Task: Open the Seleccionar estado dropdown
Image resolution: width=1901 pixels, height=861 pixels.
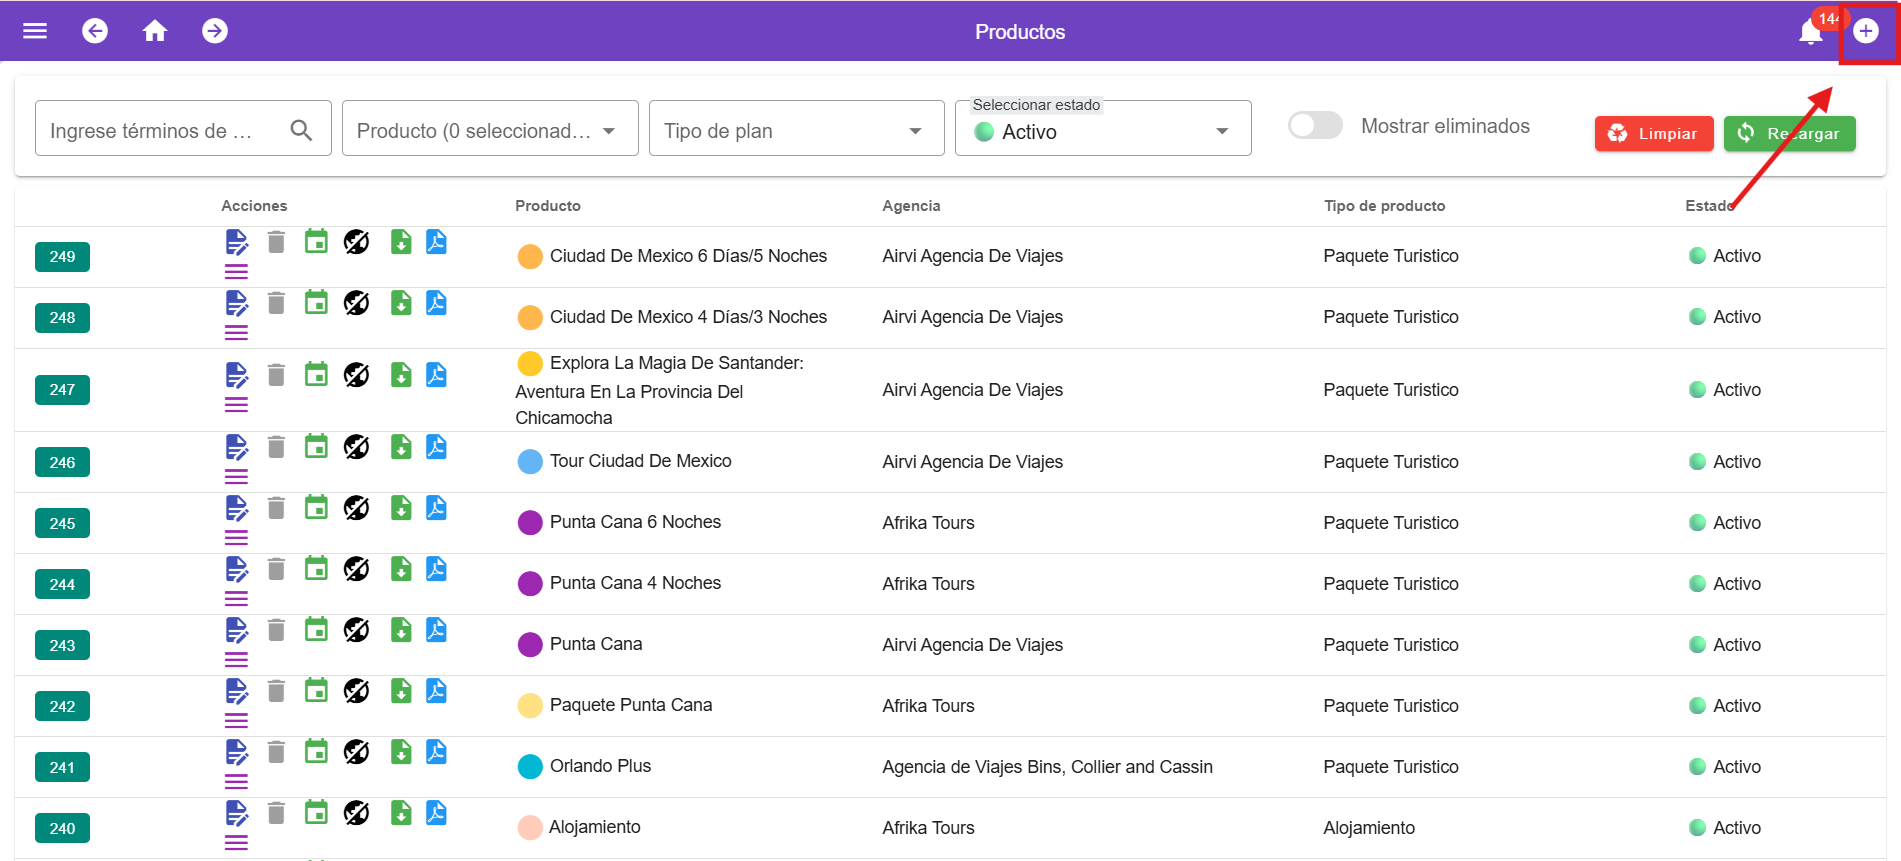Action: [1102, 132]
